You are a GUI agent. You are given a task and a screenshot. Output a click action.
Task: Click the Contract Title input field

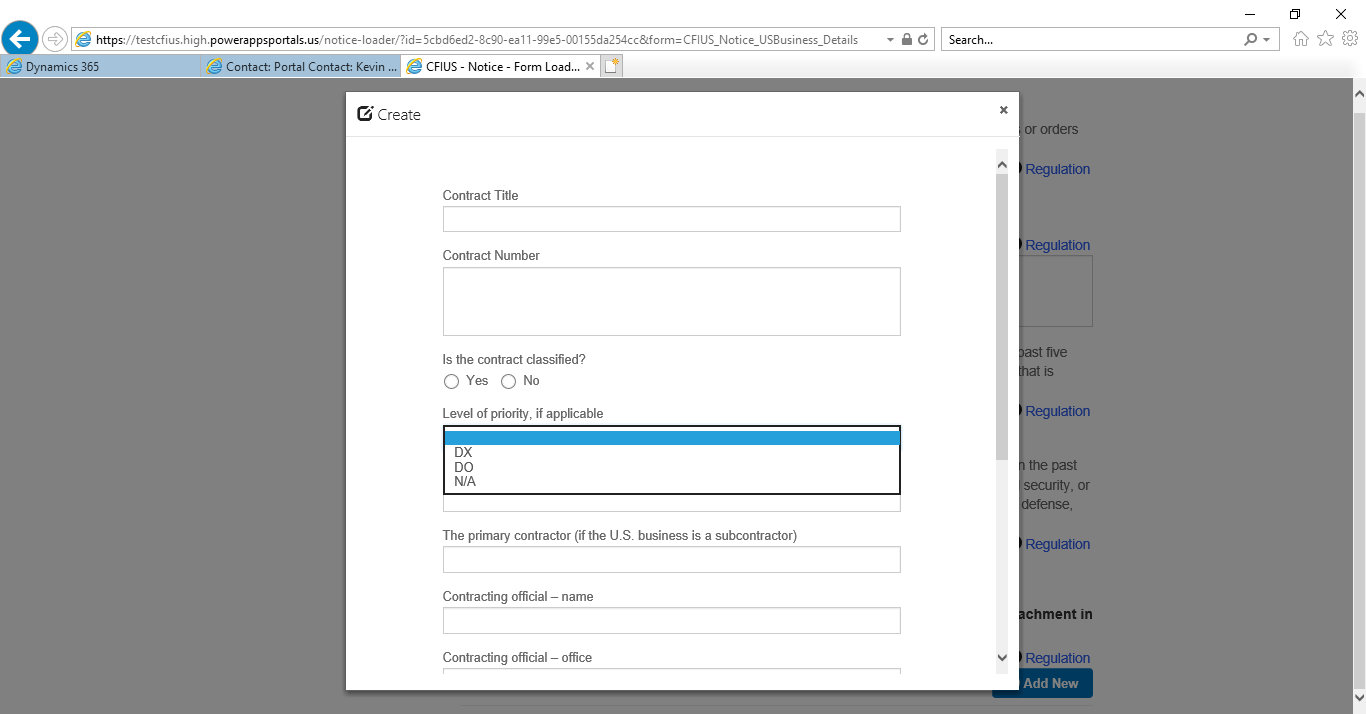pos(671,219)
